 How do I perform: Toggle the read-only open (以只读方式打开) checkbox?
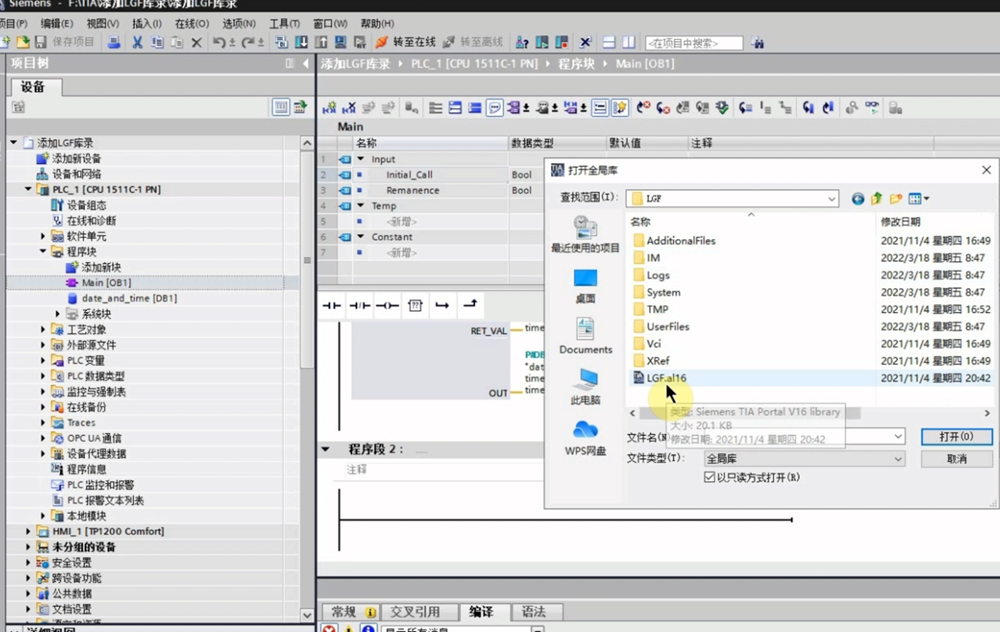coord(710,478)
